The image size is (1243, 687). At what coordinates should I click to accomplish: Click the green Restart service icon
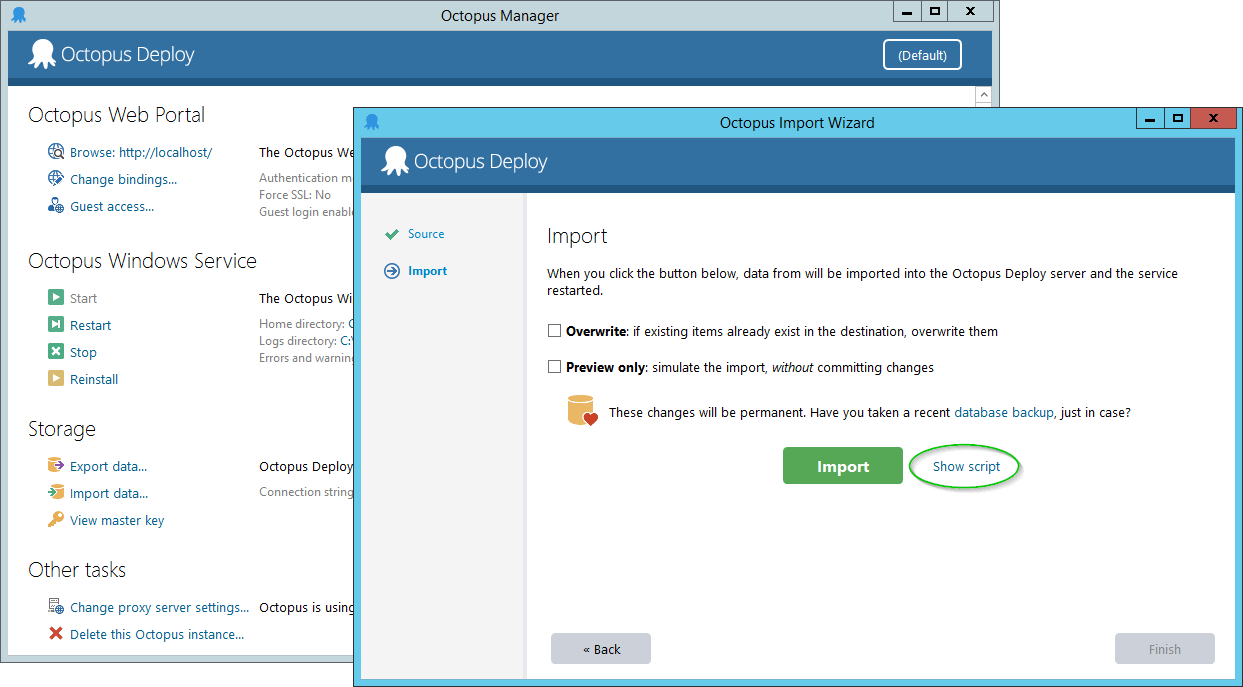point(56,325)
